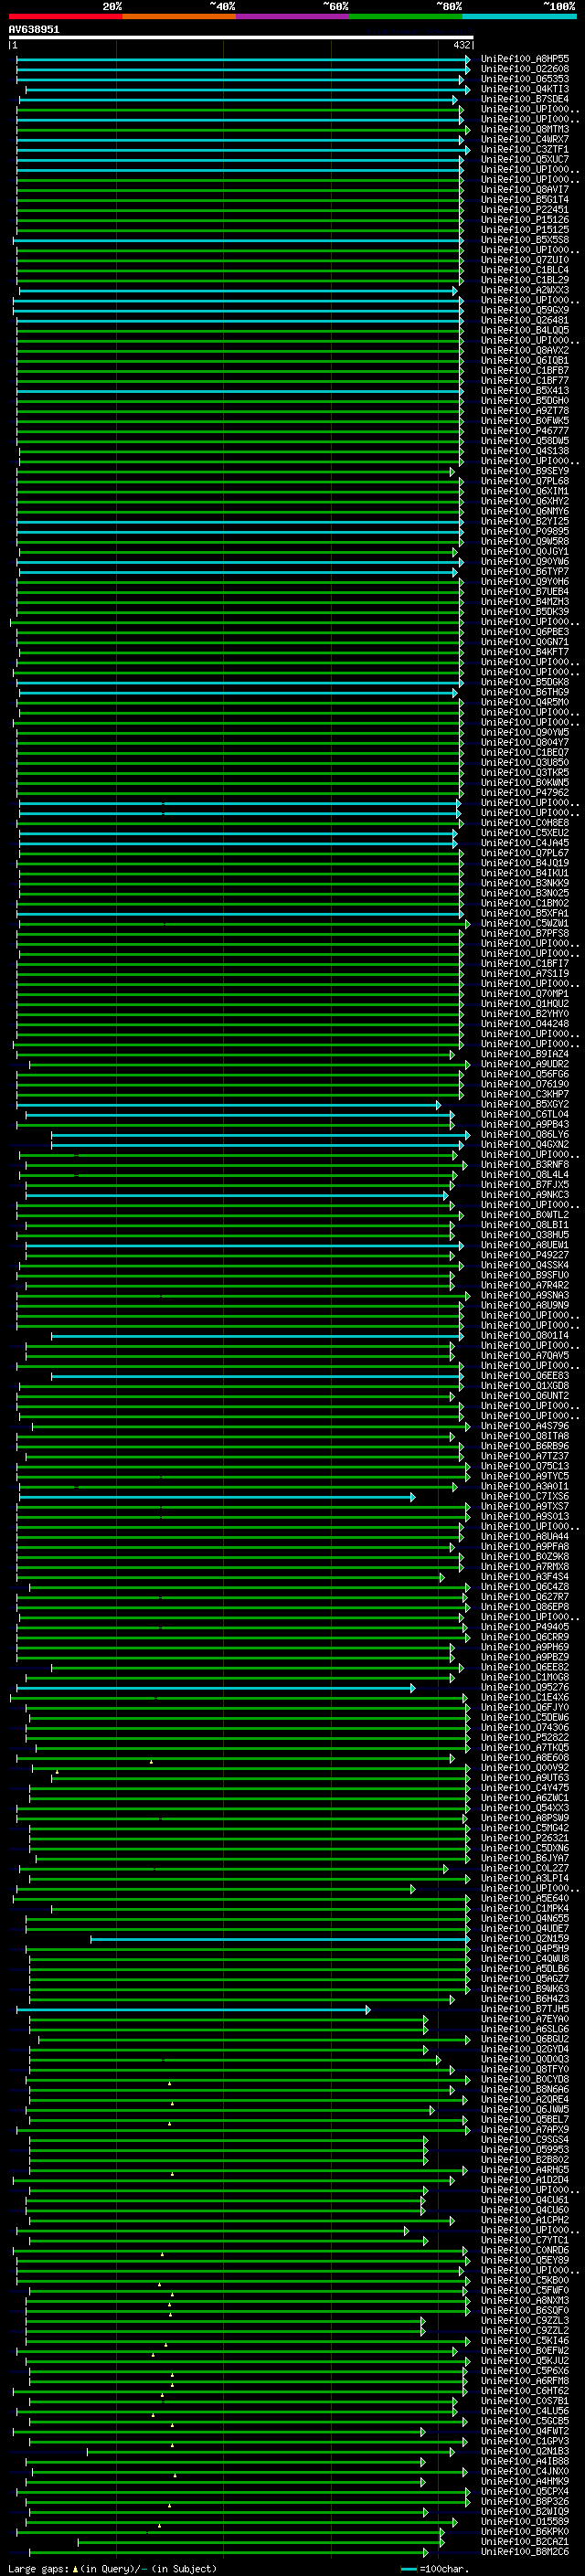Screen dimensions: 585x2576
Task: Click the UniRef100_A2WXX3 label
Action: 525,290
